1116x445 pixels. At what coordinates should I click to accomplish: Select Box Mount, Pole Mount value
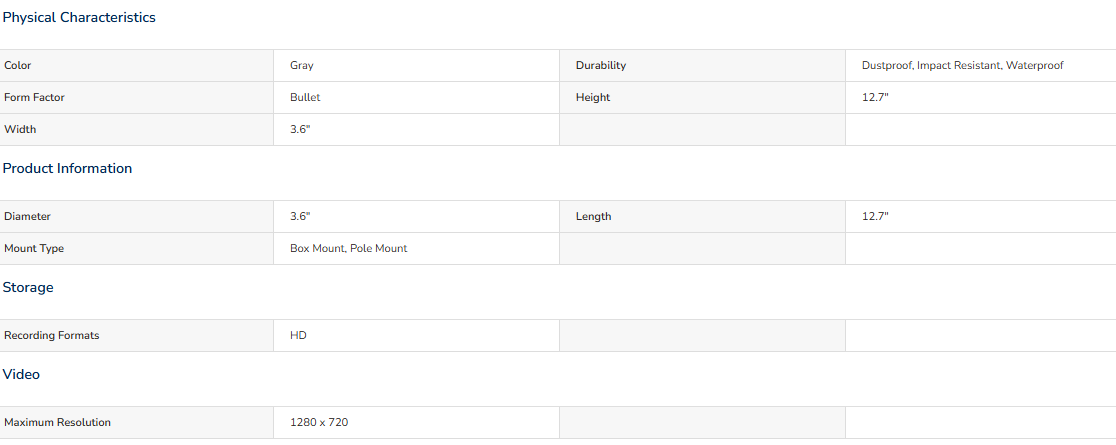pos(349,248)
